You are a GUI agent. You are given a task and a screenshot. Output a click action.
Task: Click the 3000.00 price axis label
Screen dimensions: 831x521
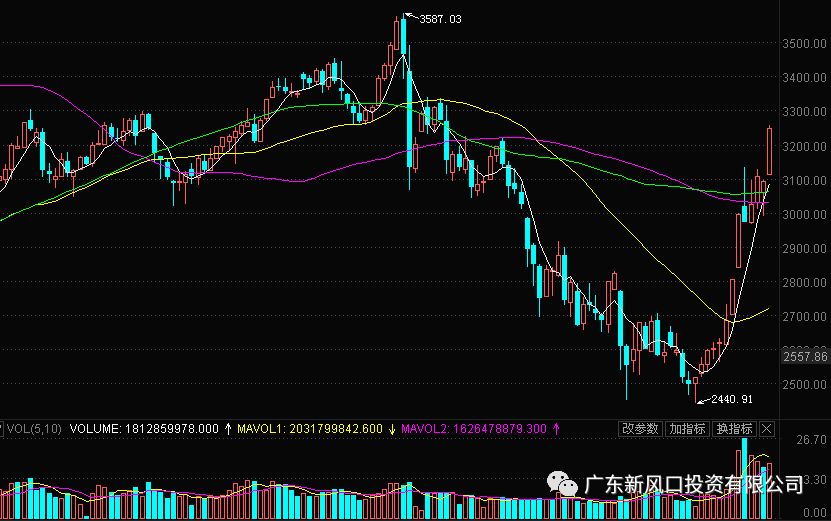805,215
